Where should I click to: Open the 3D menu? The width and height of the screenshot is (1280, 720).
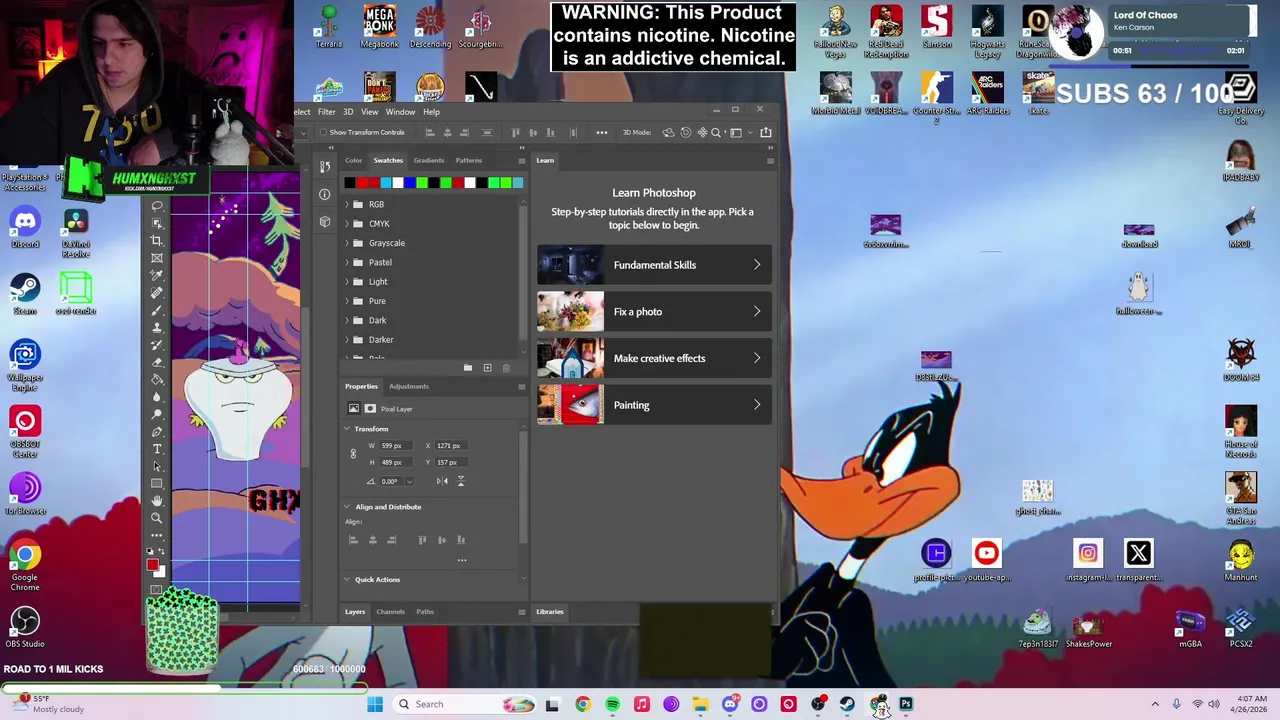click(x=348, y=112)
